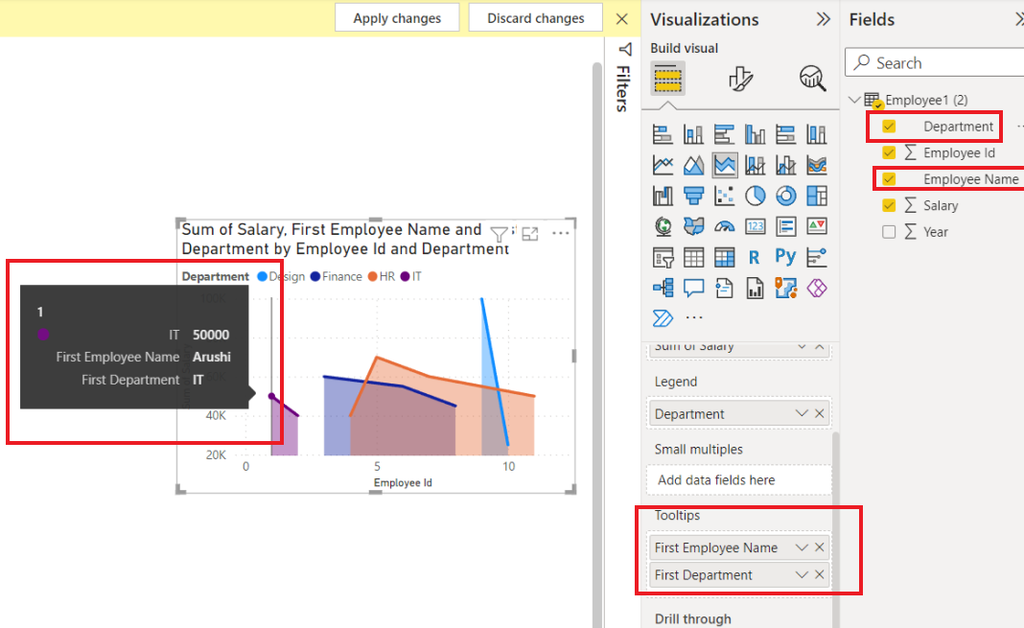Toggle the Department field checkbox
Screen dimensions: 1024x628
(x=889, y=126)
